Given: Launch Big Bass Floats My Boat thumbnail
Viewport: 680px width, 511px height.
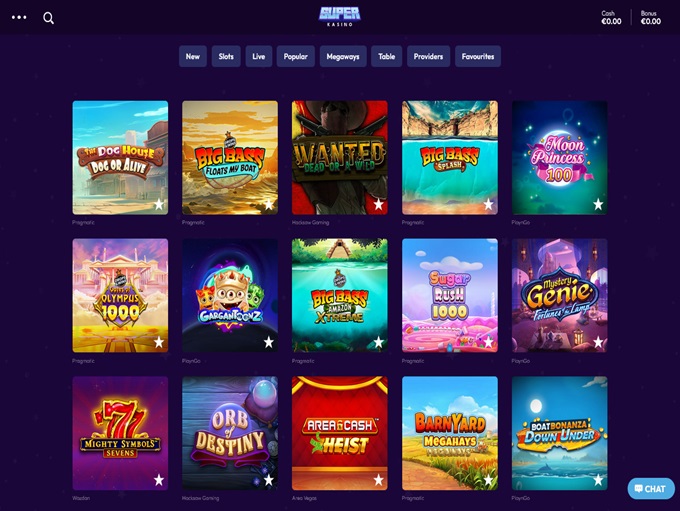Looking at the screenshot, I should (x=230, y=158).
